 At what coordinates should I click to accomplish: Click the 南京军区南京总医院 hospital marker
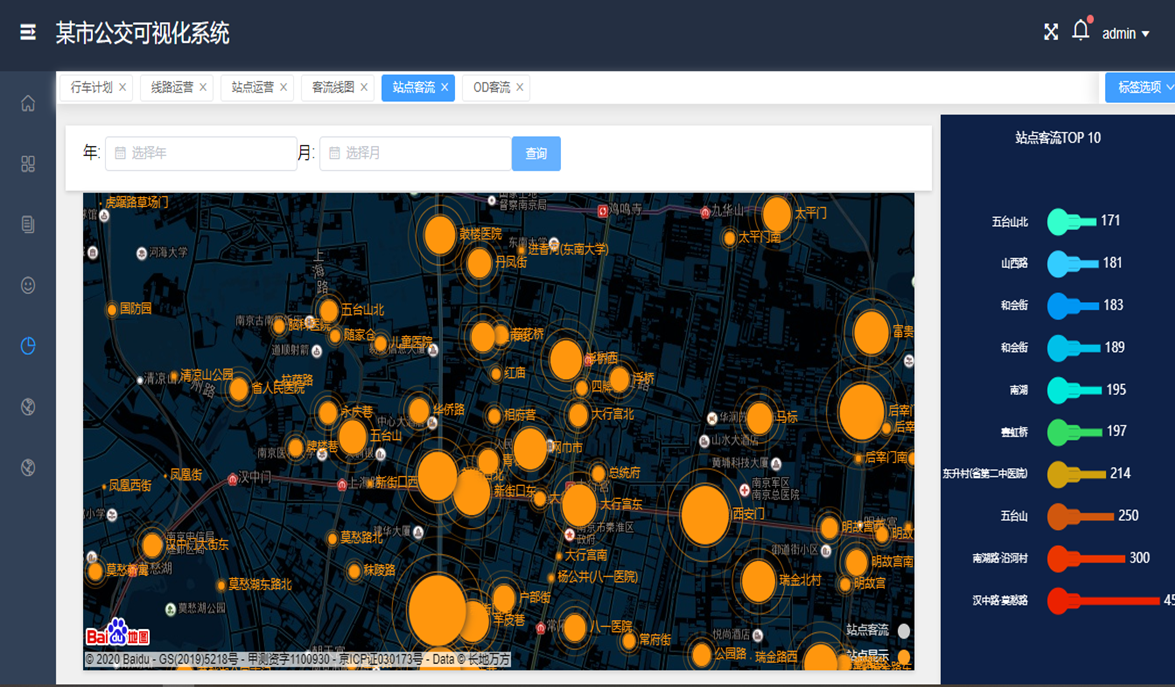click(x=744, y=491)
